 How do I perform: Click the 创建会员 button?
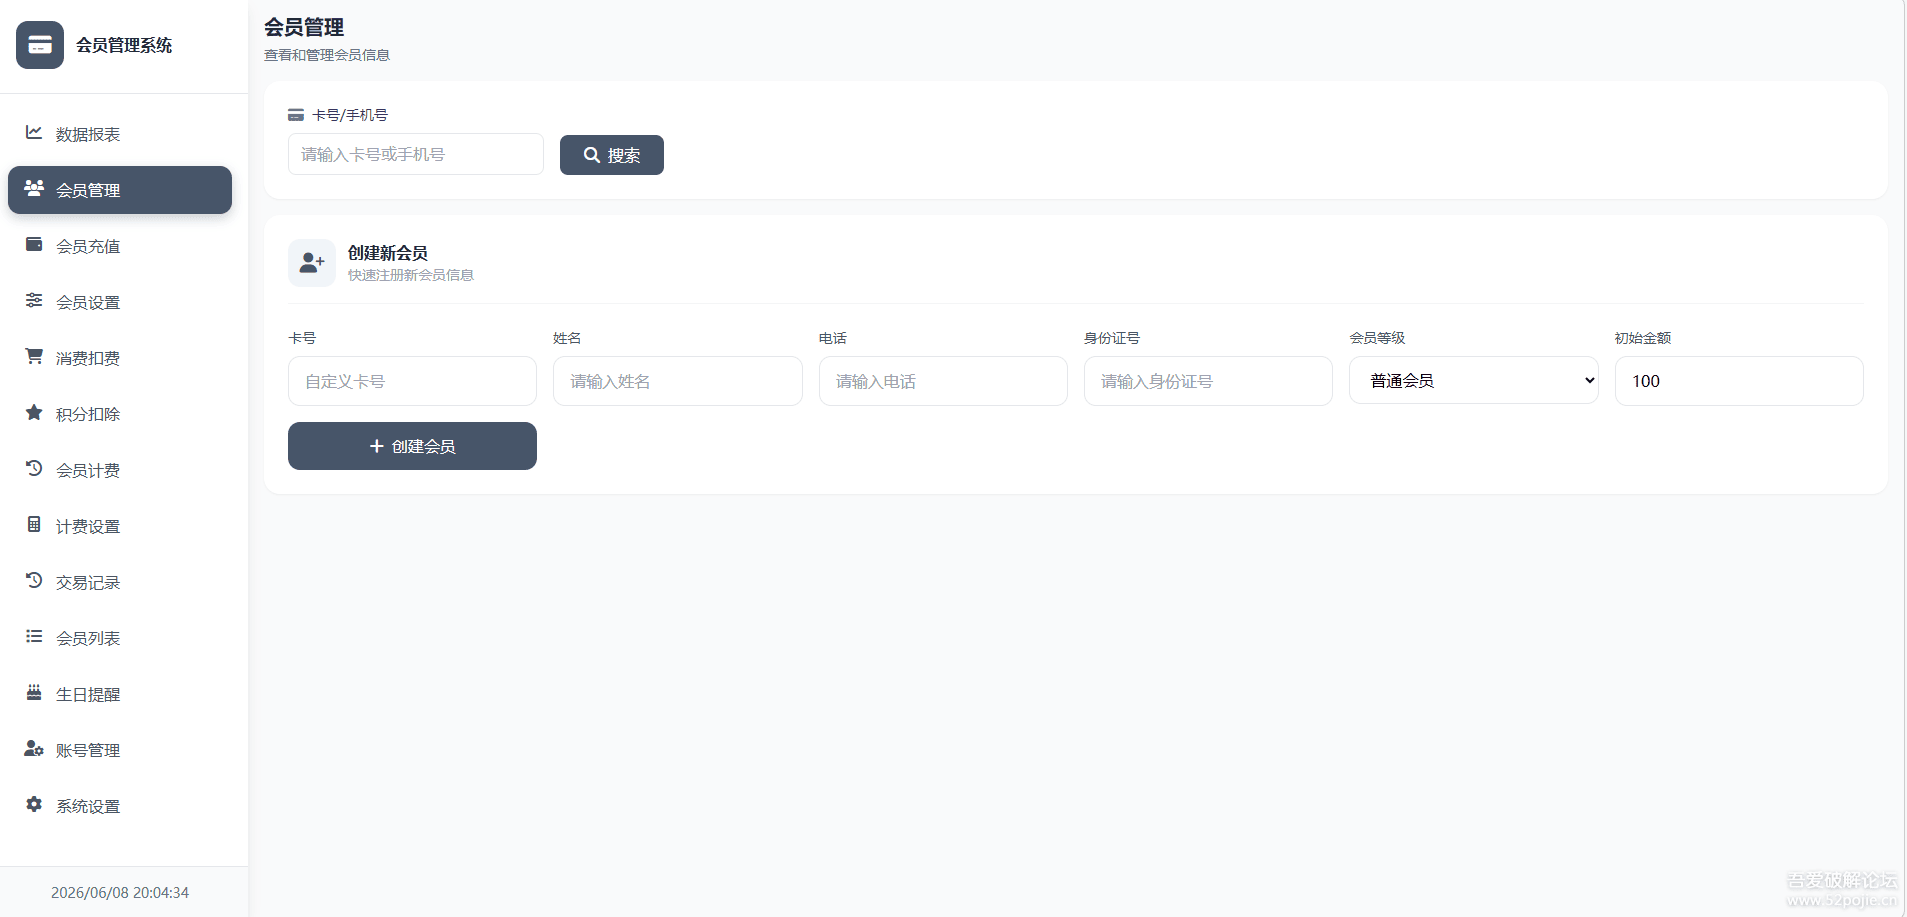coord(412,446)
